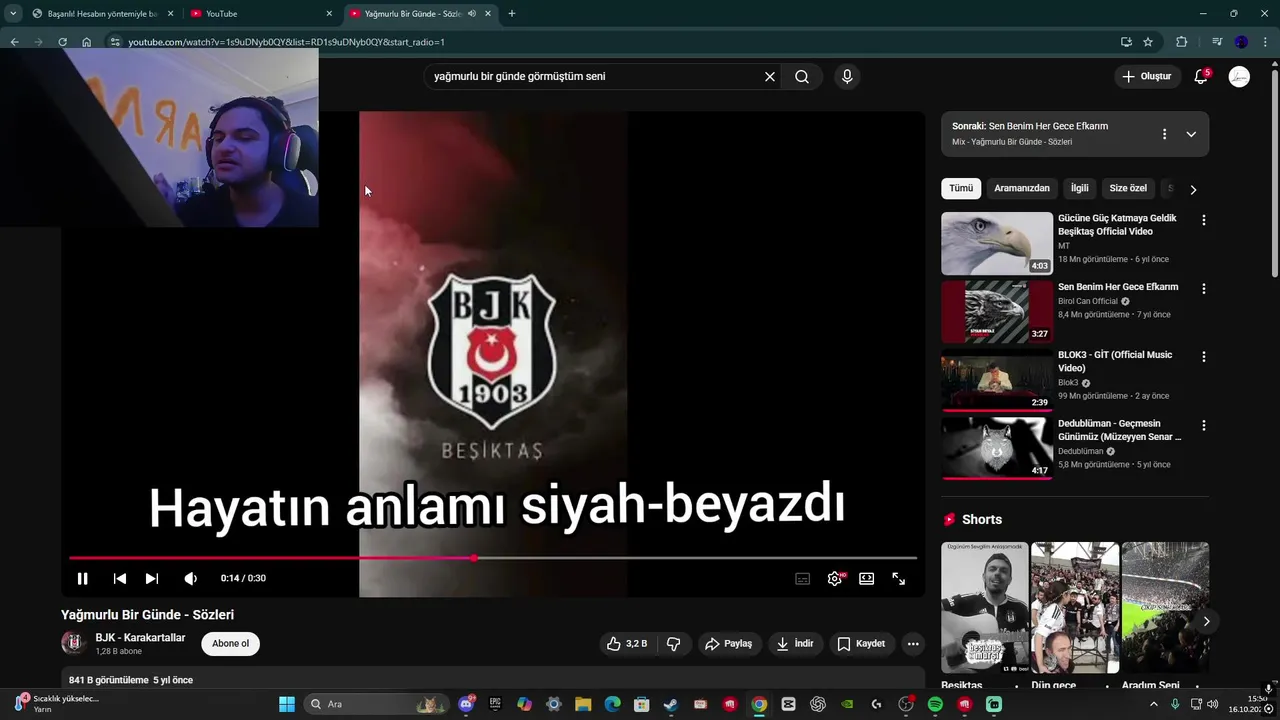Toggle subtitles in the player
Viewport: 1280px width, 720px height.
(x=802, y=578)
